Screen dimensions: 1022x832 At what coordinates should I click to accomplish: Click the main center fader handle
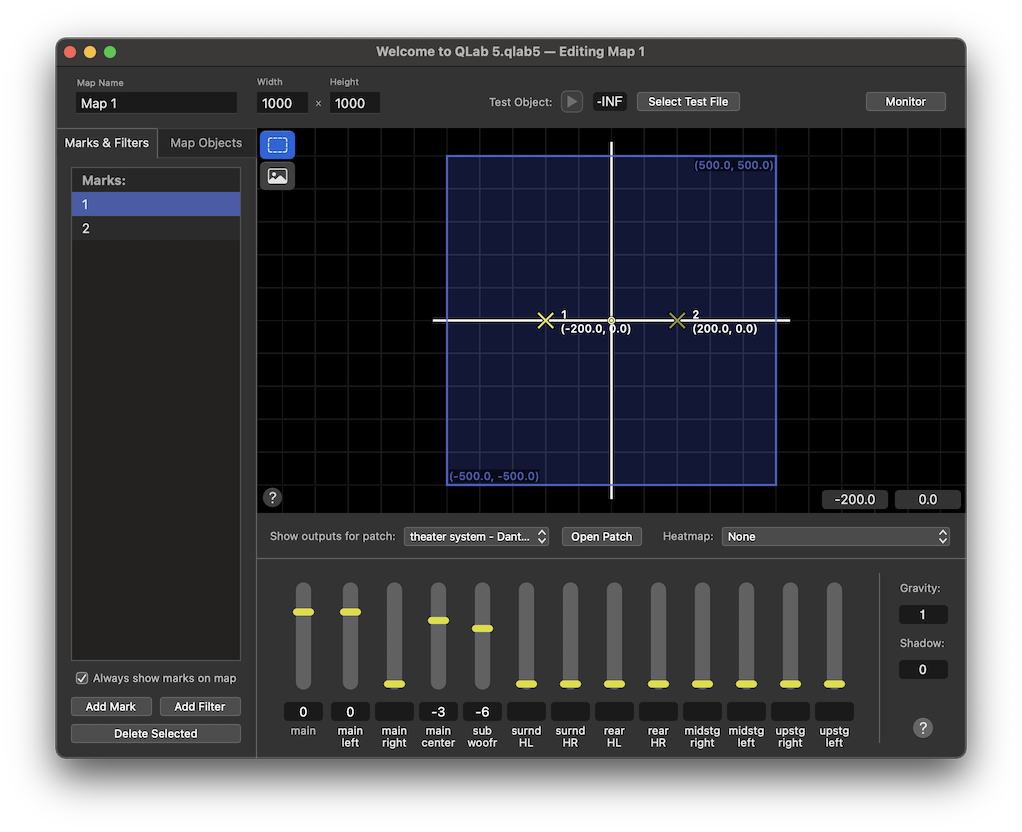pyautogui.click(x=438, y=620)
